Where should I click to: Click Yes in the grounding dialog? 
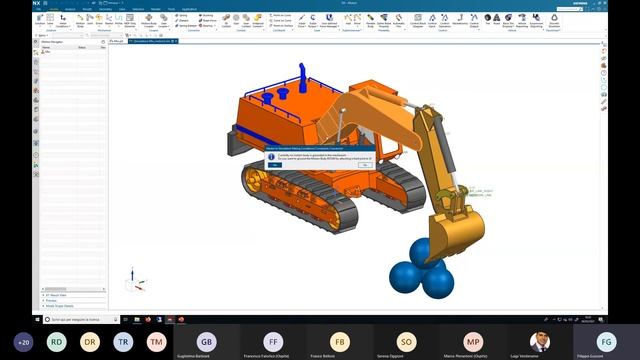[x=275, y=165]
